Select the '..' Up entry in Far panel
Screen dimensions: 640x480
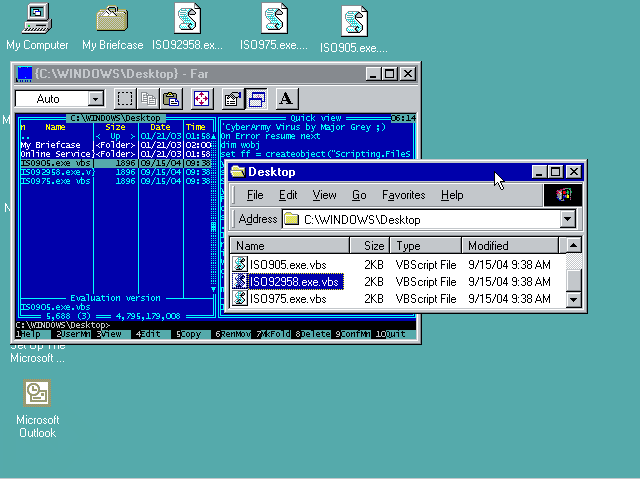(x=117, y=136)
